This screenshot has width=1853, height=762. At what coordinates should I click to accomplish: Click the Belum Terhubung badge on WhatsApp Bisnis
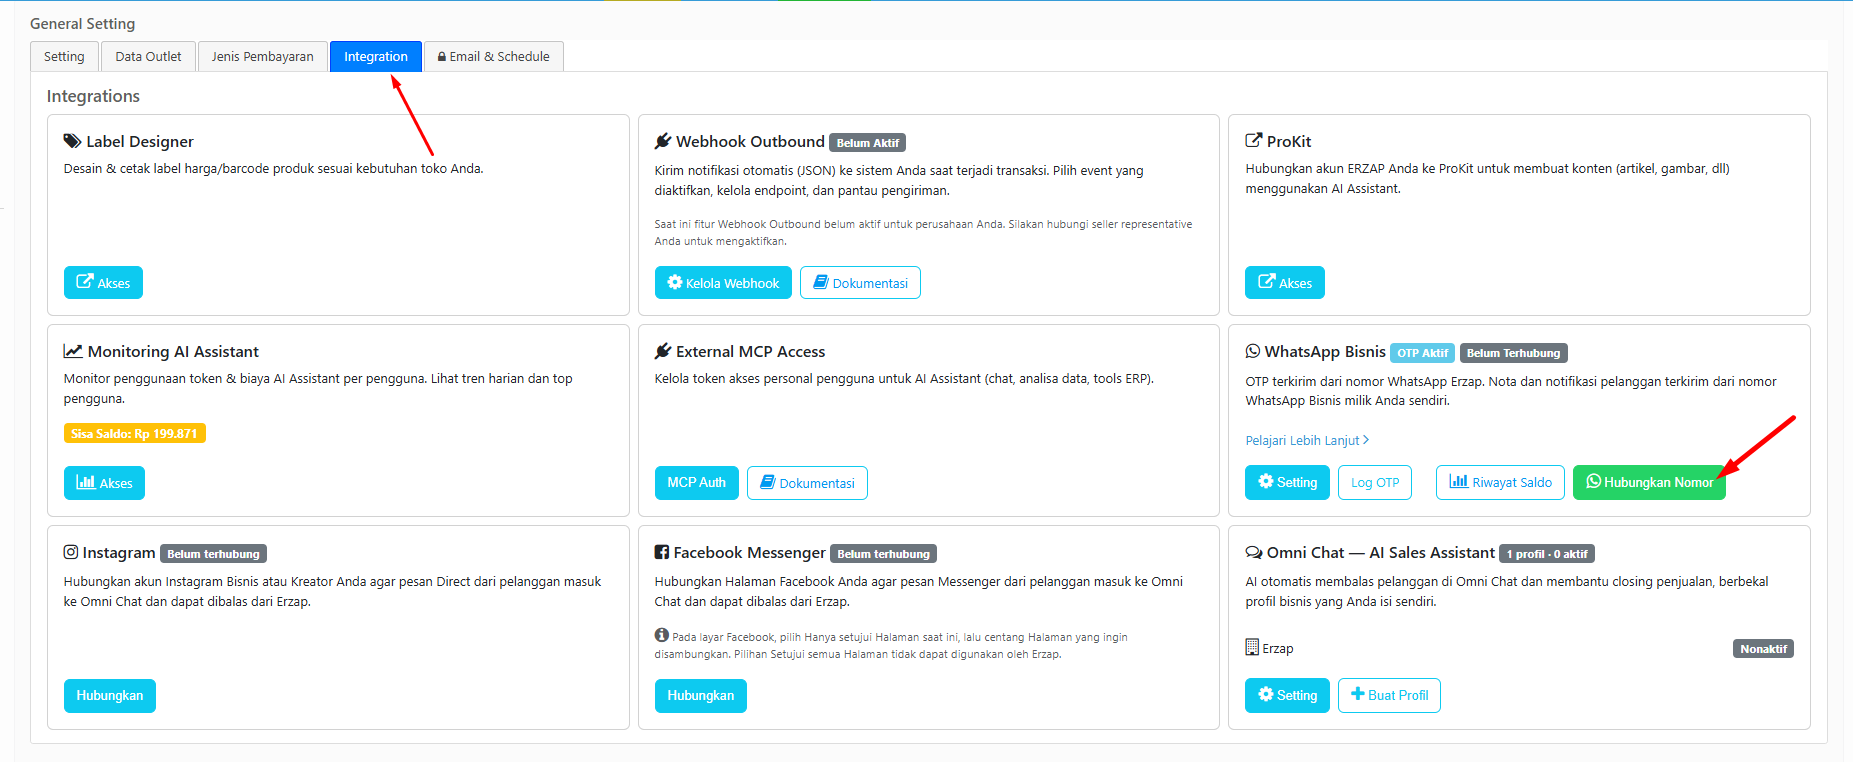1514,353
